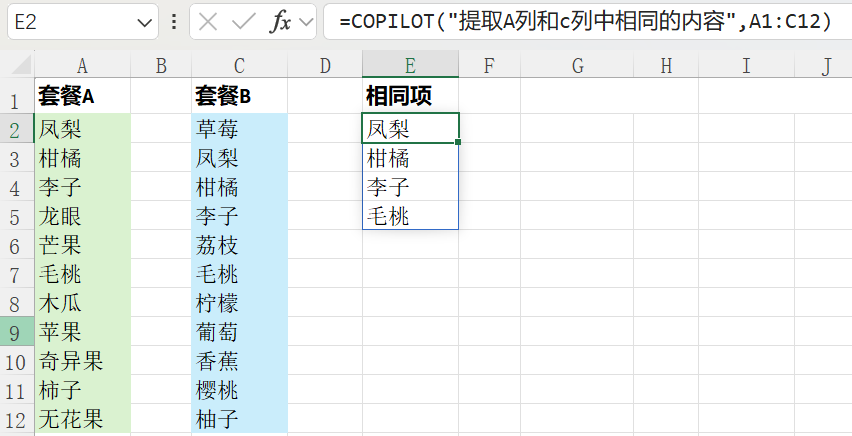Select column H header

[x=666, y=66]
